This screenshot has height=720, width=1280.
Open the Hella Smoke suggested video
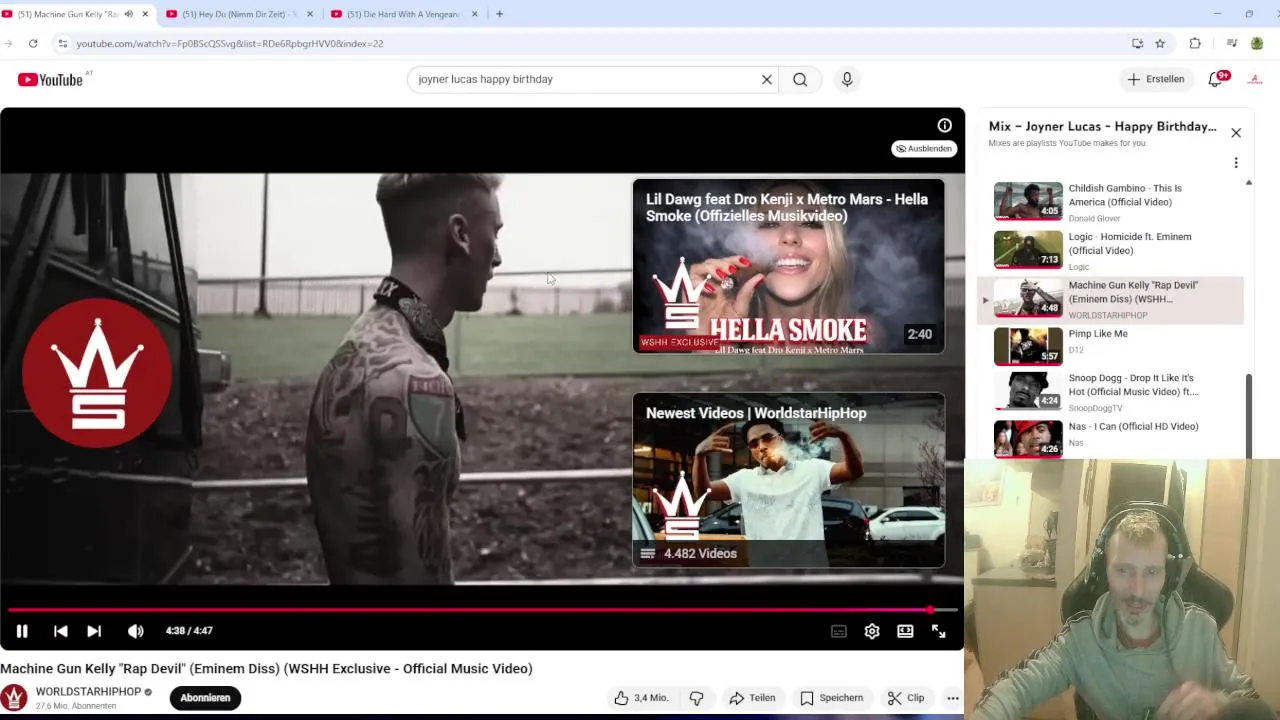click(788, 266)
